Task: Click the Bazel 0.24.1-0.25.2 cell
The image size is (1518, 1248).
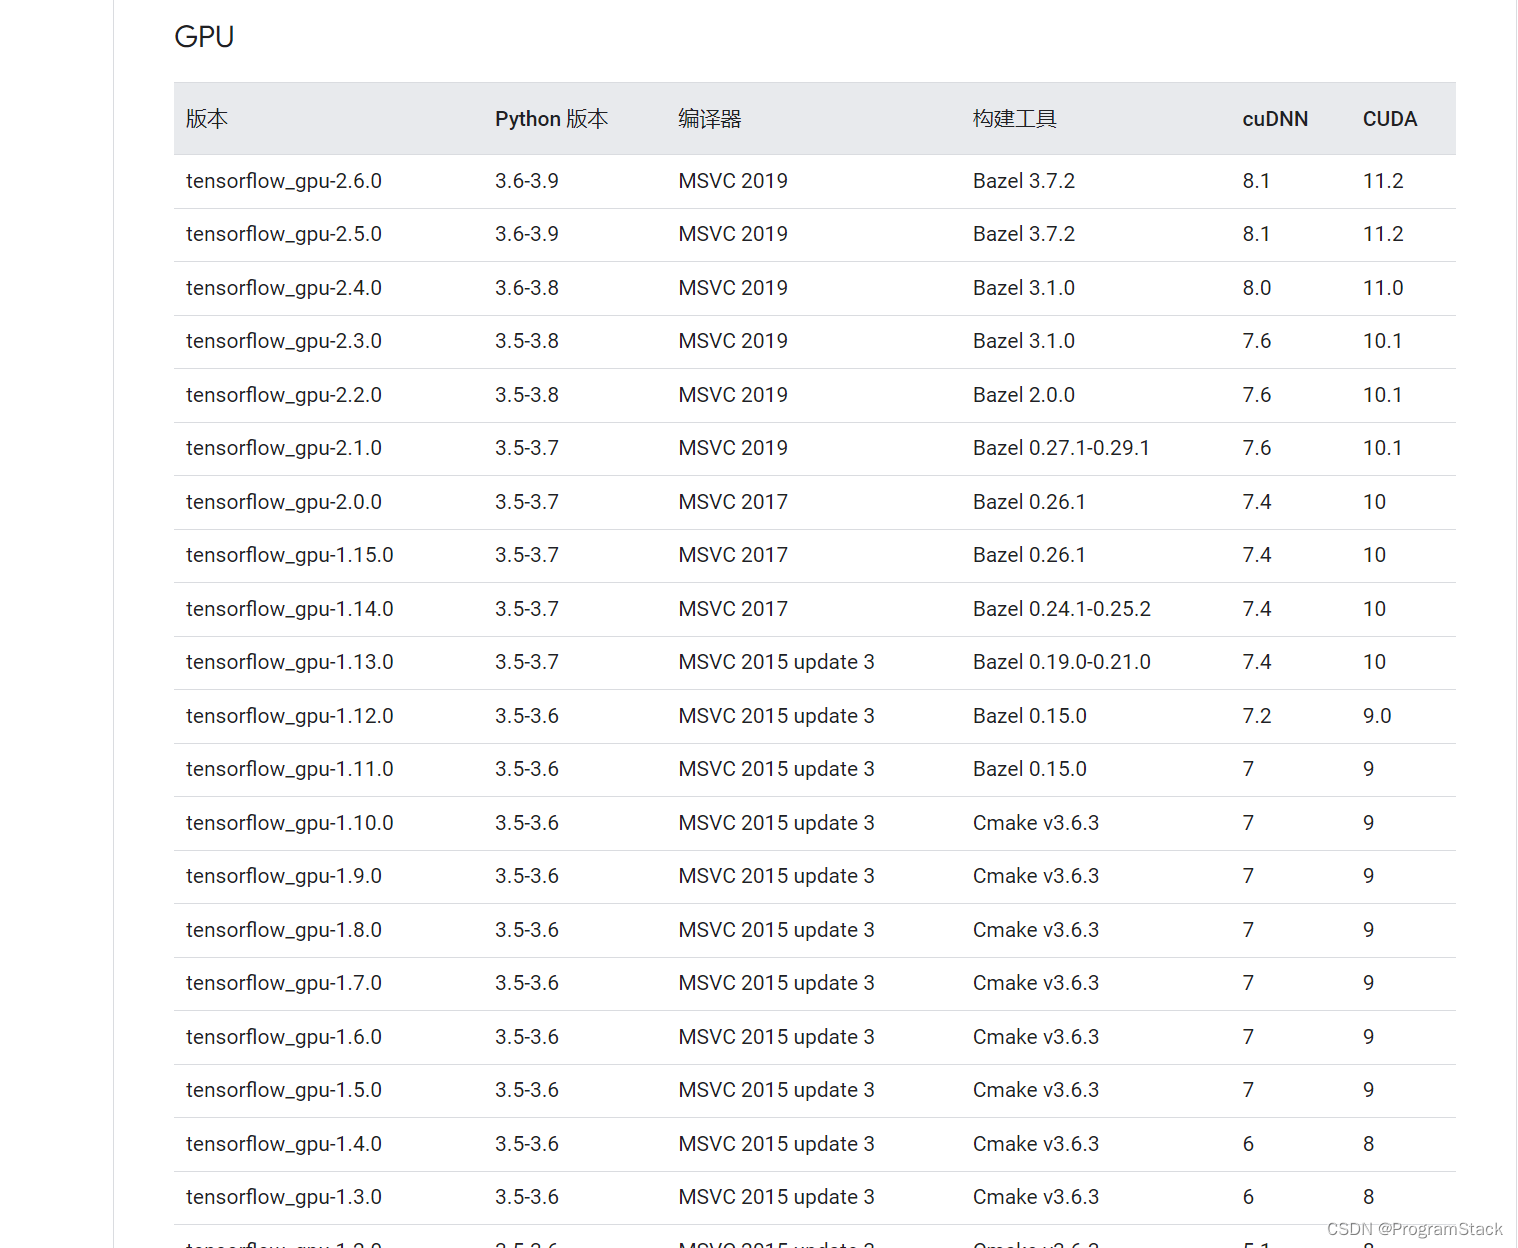Action: [1062, 609]
